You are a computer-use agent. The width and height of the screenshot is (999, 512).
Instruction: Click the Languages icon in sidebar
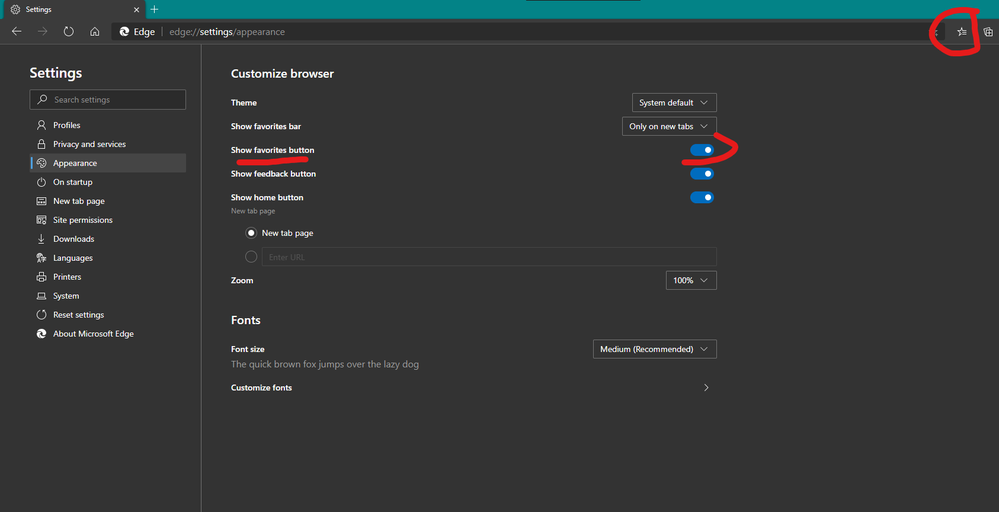41,258
